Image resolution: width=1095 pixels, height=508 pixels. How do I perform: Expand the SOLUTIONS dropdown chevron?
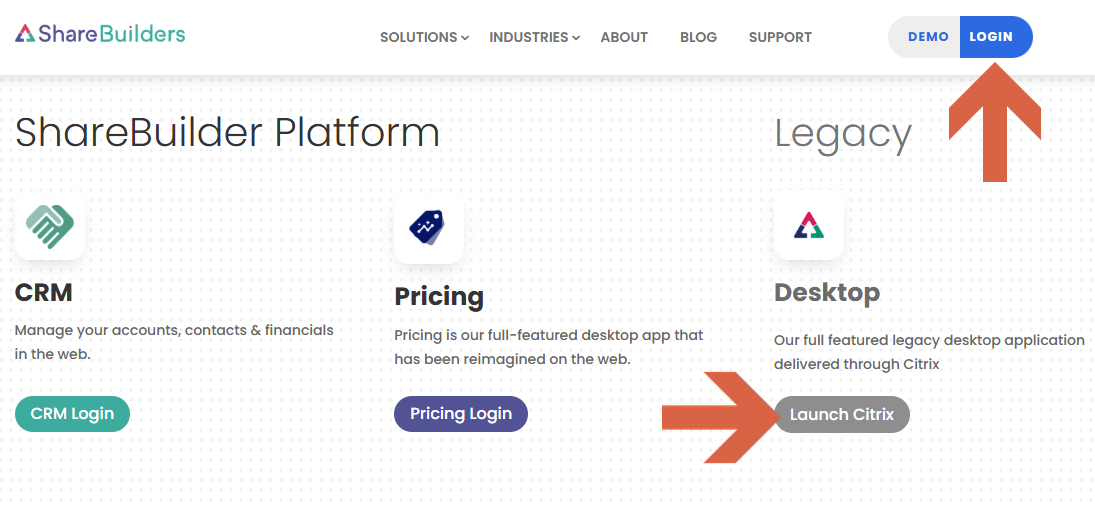pos(465,38)
